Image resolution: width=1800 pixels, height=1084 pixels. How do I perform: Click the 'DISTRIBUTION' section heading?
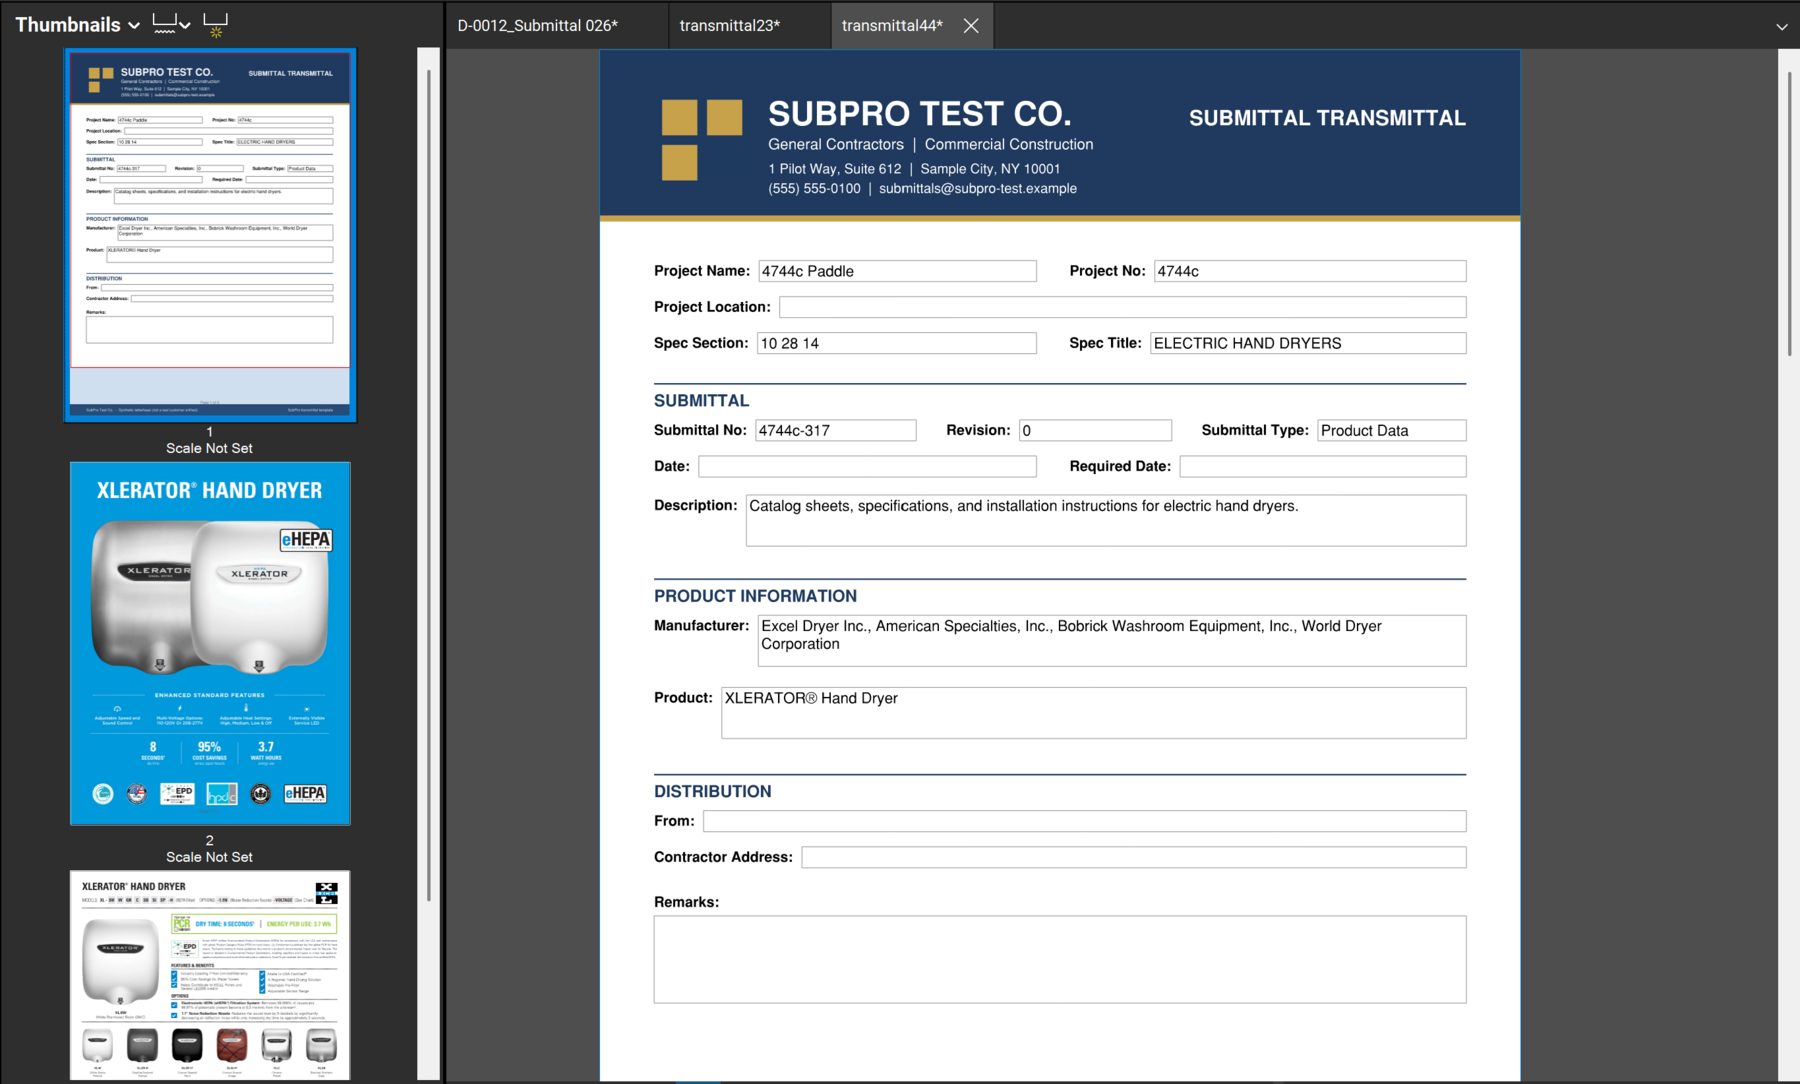pos(712,791)
